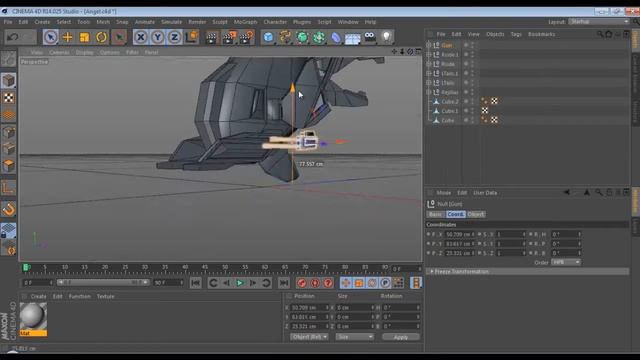Toggle Y axis lock

tap(158, 37)
